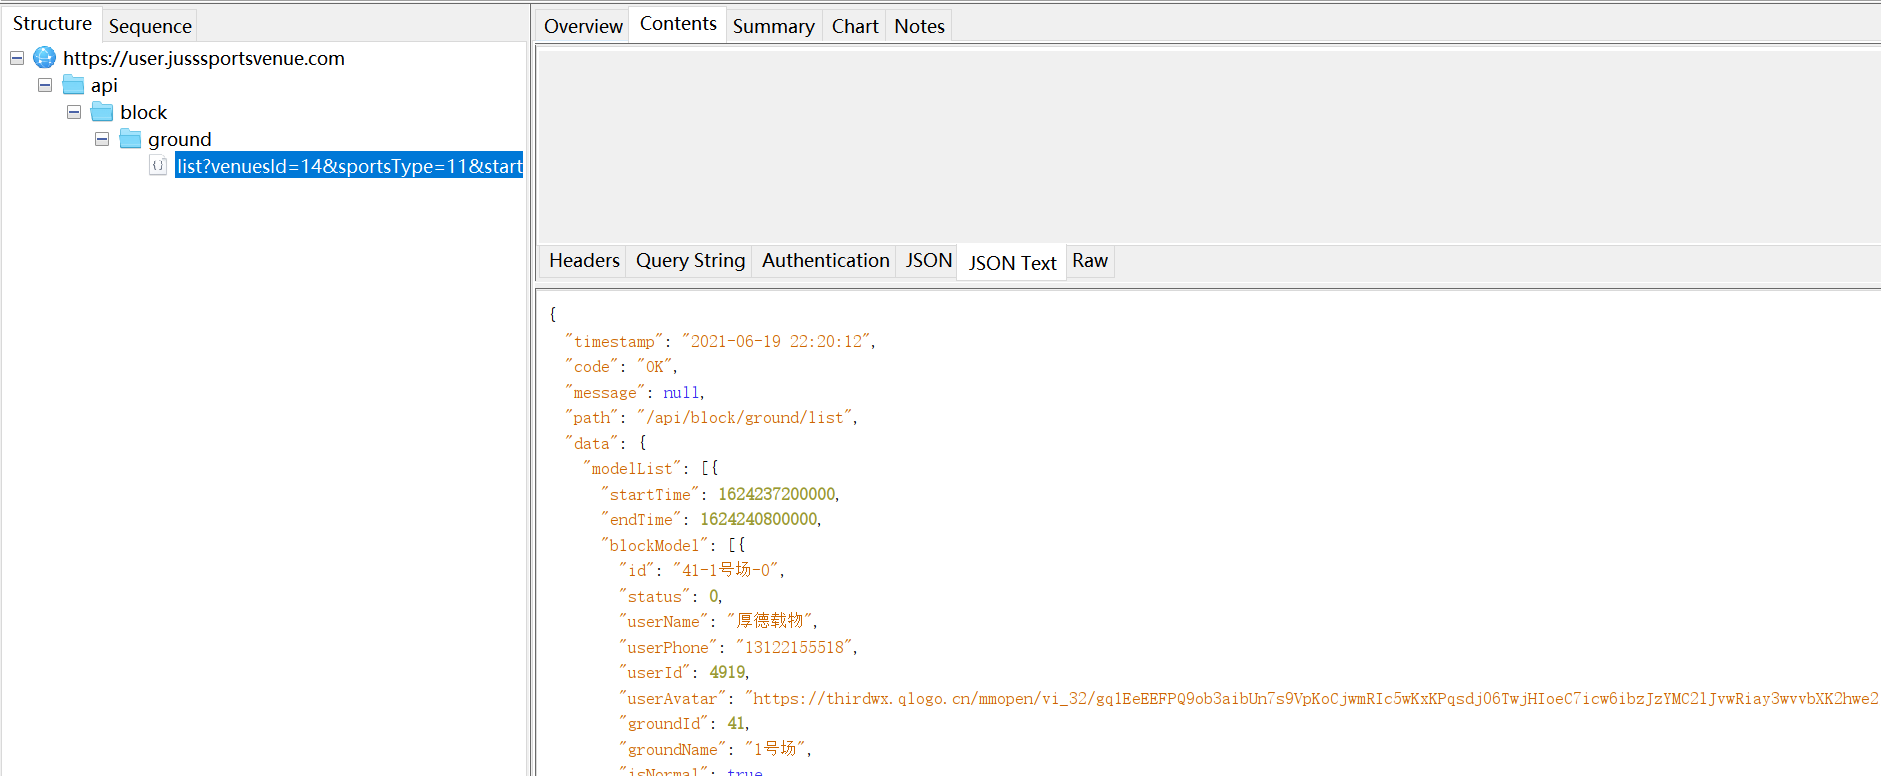Select the list?venuesId=14&sportsType=11 request
This screenshot has height=776, width=1881.
349,166
